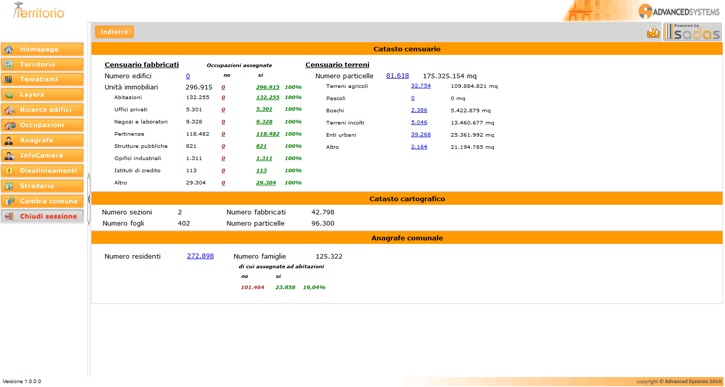This screenshot has width=725, height=387.
Task: Click the Territorio map icon
Action: pos(8,65)
